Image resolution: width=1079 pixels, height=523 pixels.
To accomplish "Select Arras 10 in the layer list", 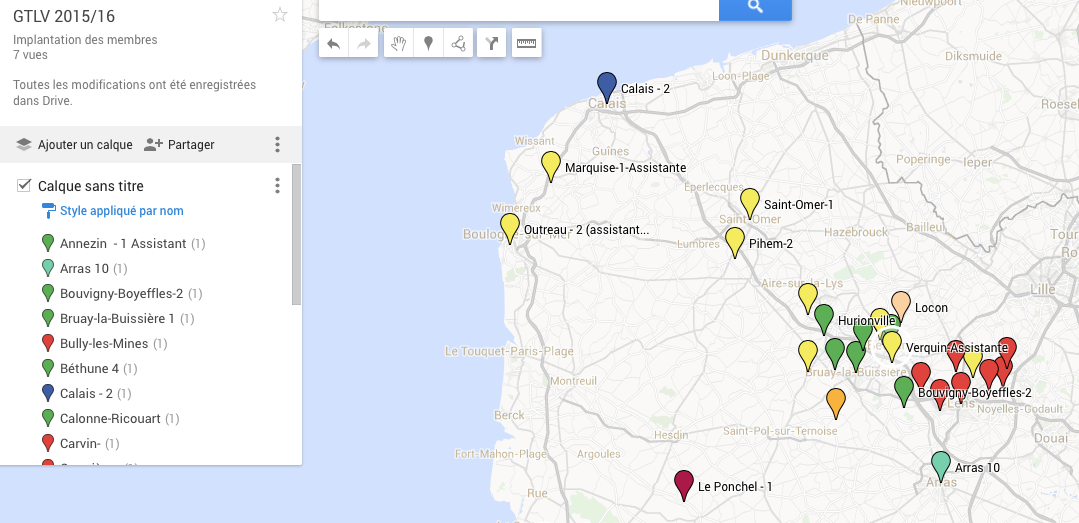I will 84,268.
